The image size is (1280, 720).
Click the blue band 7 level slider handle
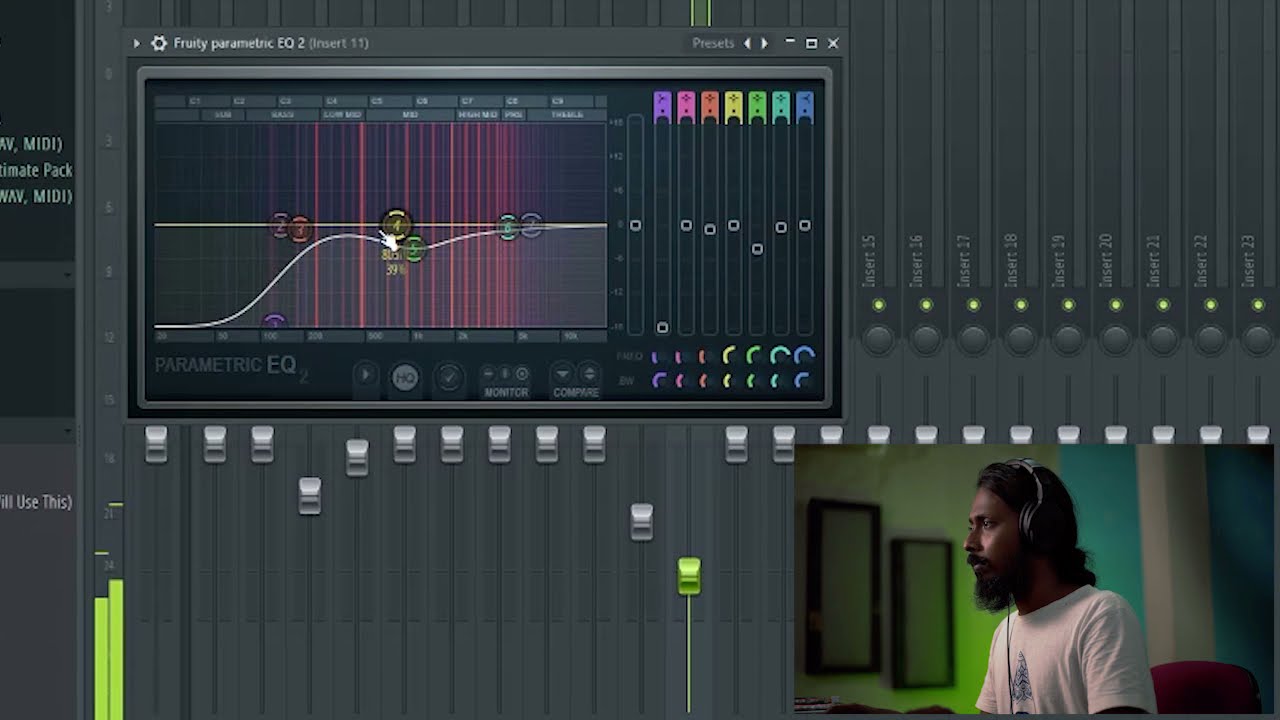tap(805, 226)
